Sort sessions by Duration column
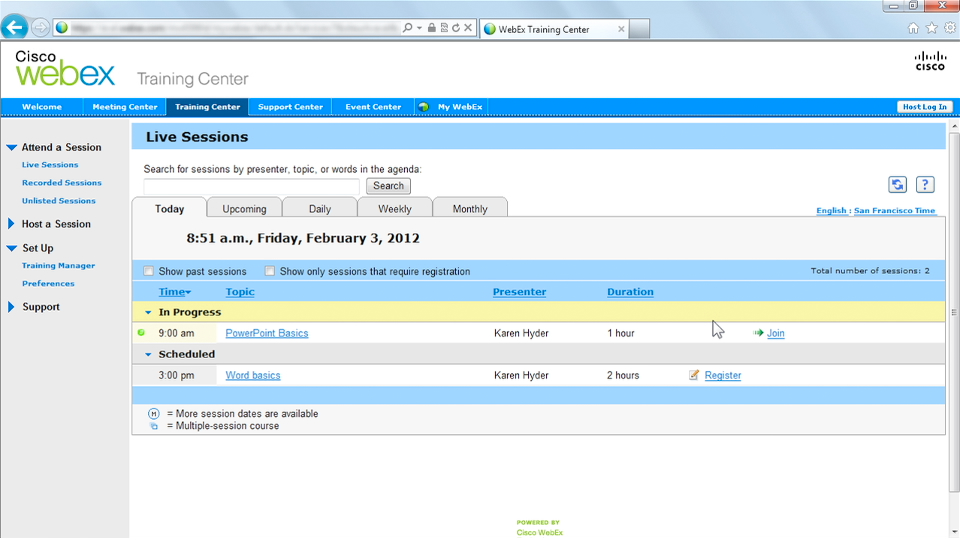This screenshot has height=540, width=960. (x=630, y=292)
